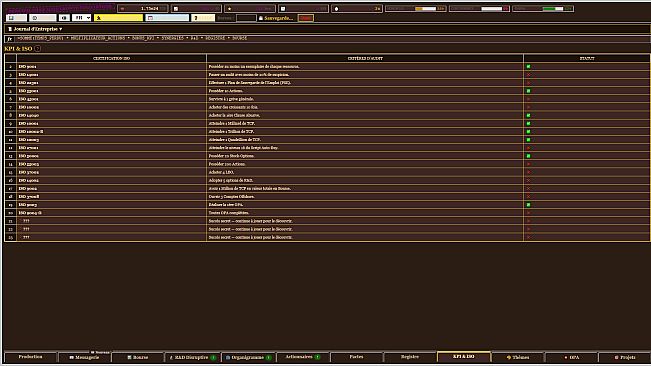
Task: Click the green status for 'Réaliser la 1ère OPA'
Action: [529, 205]
